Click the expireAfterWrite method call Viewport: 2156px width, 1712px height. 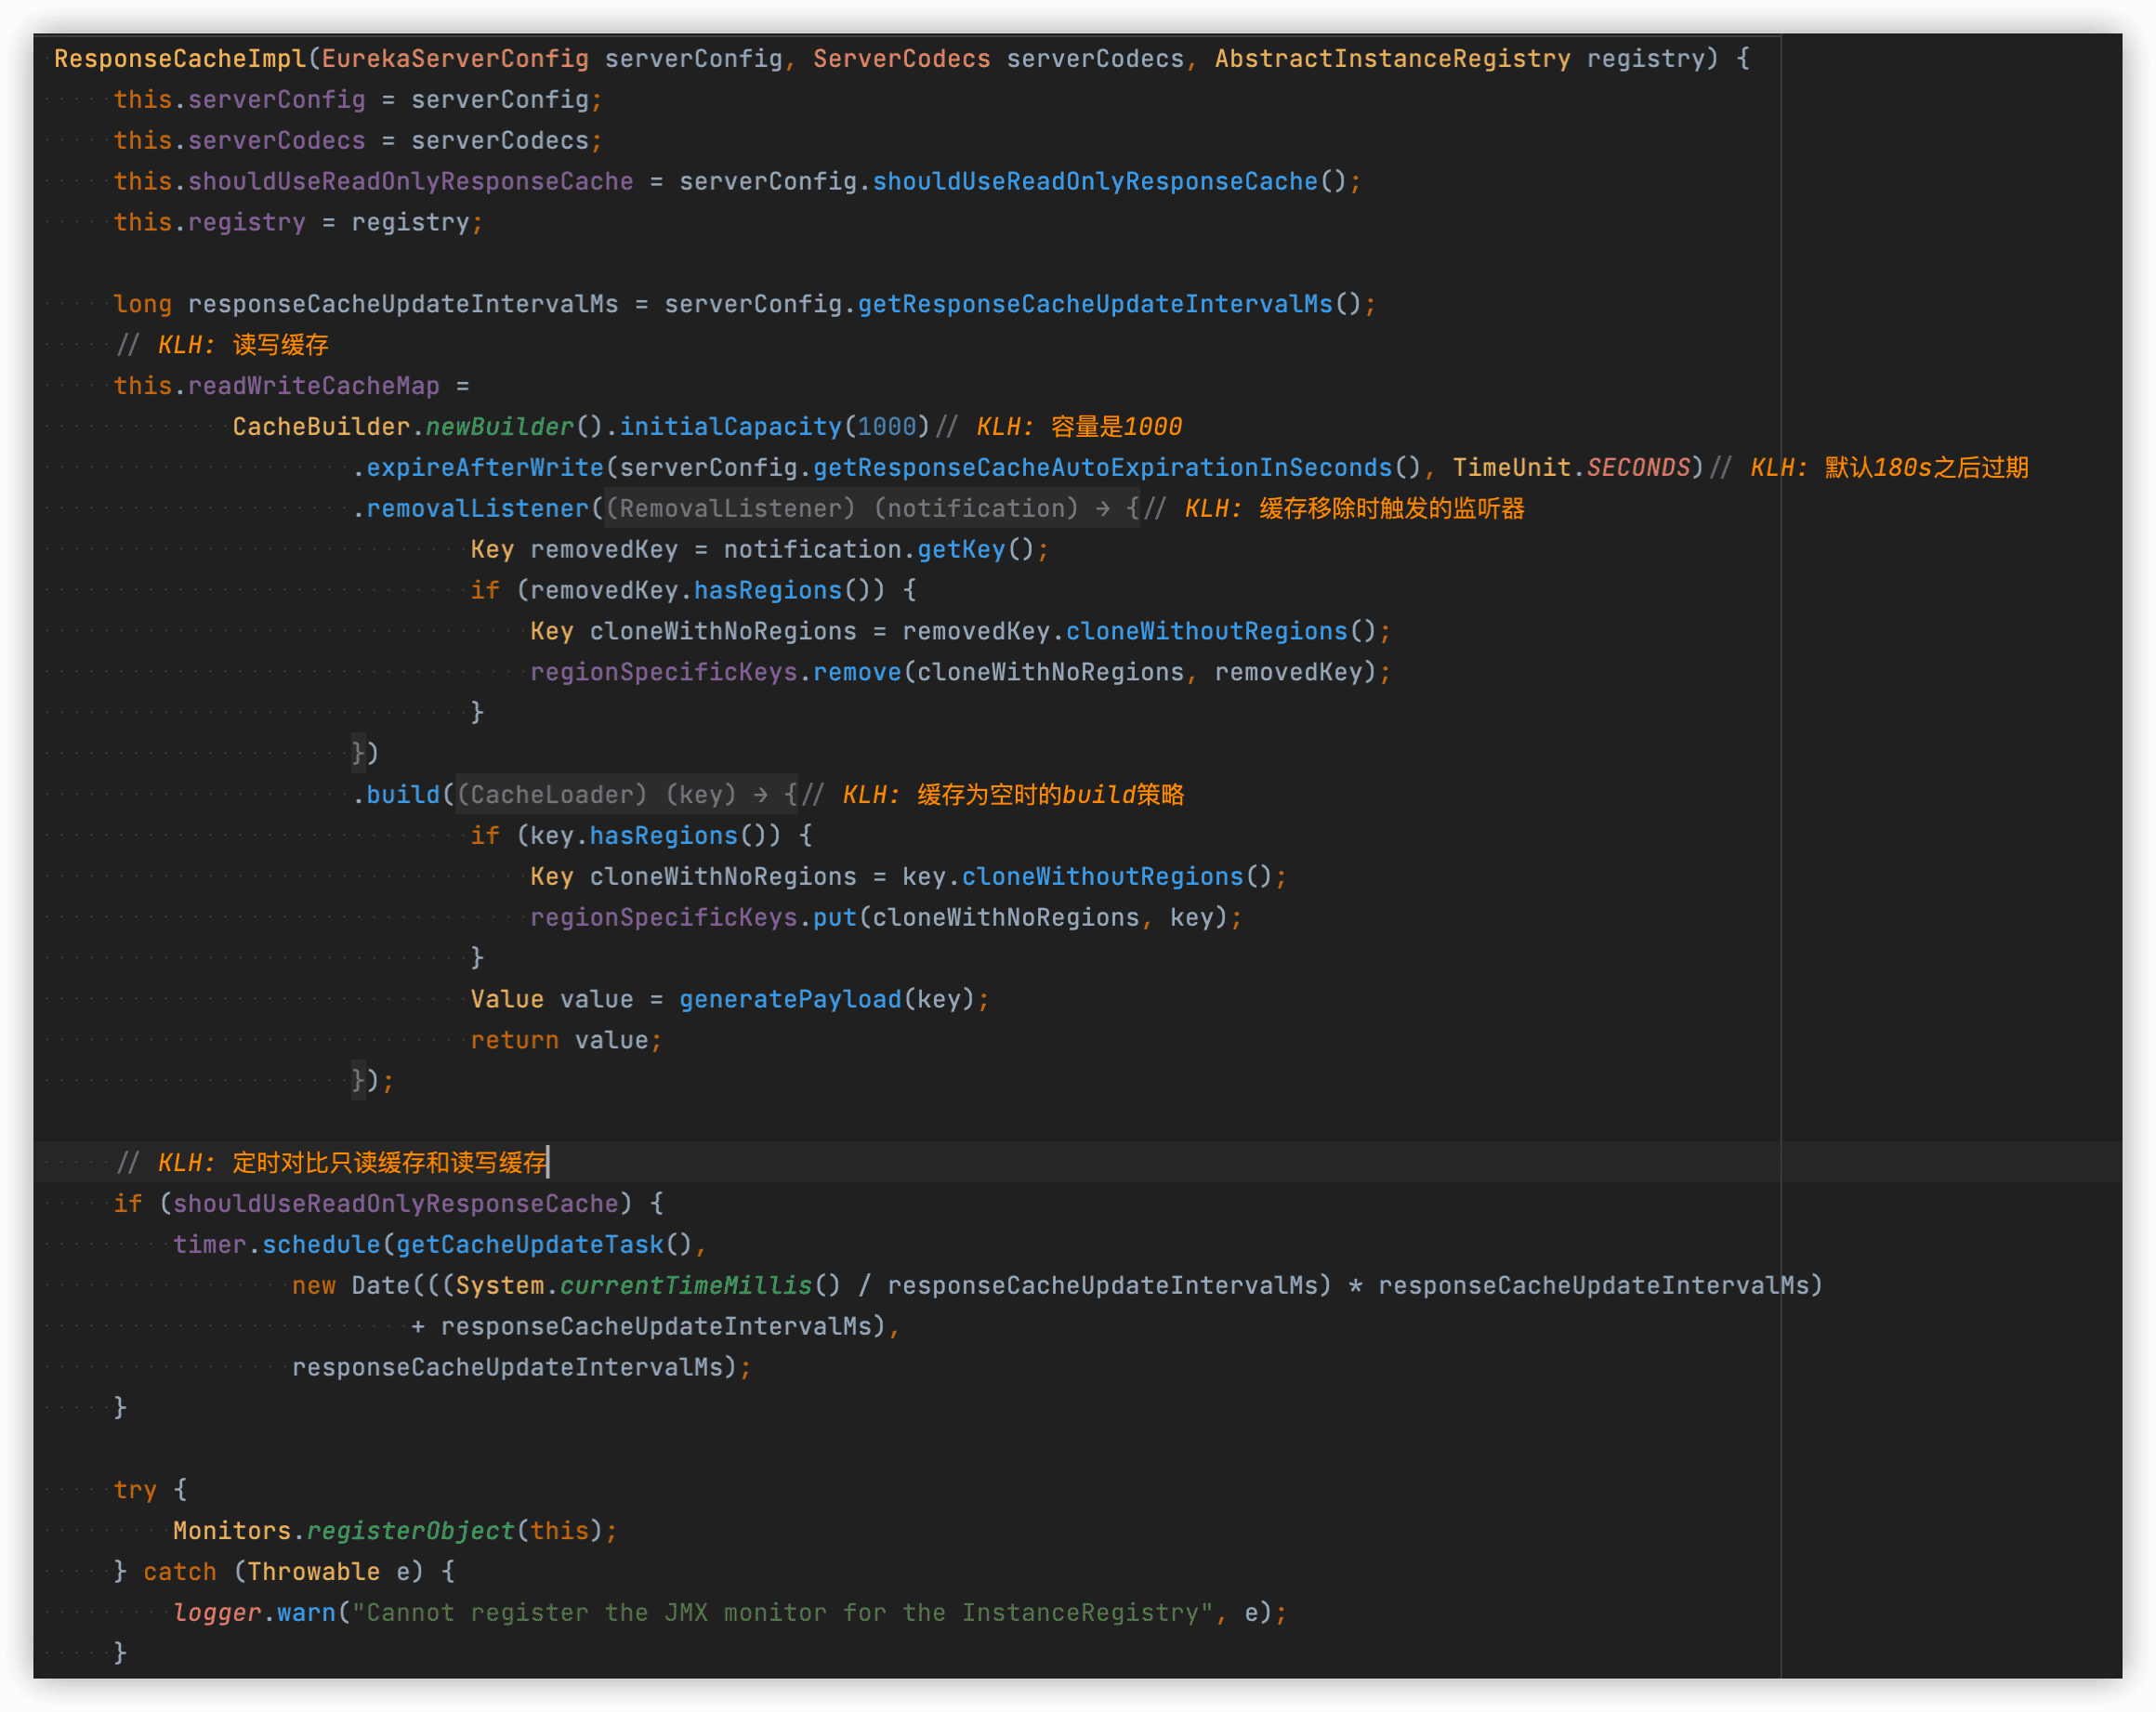point(485,468)
